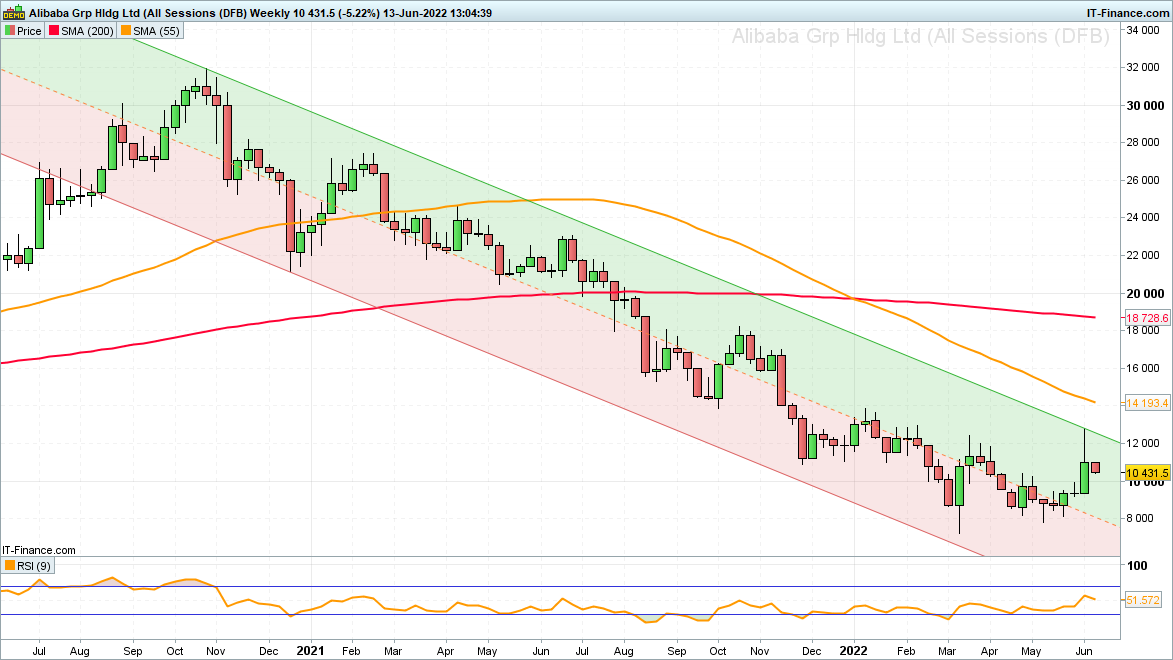Click the 2022 year label on time axis
Screen dimensions: 1173x660
(854, 651)
